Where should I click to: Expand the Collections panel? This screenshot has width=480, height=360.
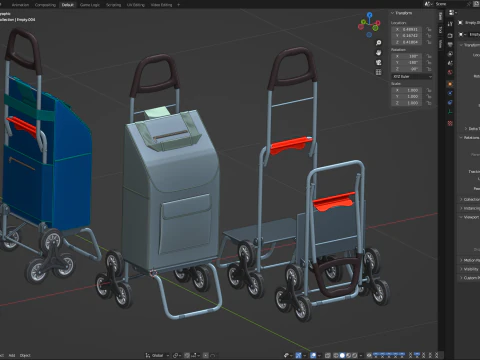coord(470,199)
